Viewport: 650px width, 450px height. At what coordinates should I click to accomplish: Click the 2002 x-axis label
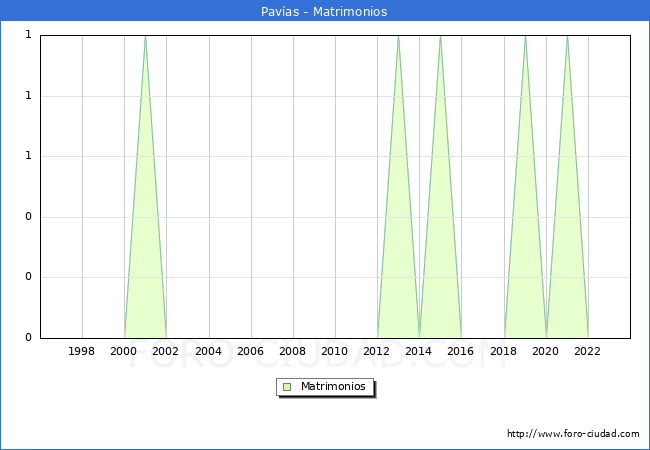[165, 351]
